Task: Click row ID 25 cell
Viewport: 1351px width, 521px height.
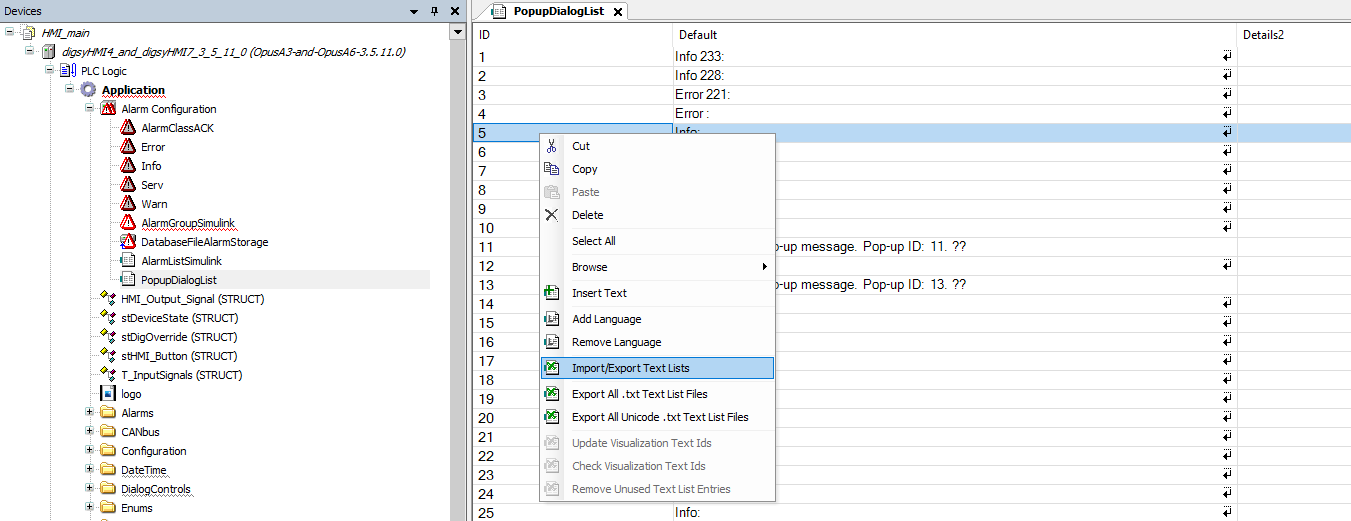Action: [573, 513]
